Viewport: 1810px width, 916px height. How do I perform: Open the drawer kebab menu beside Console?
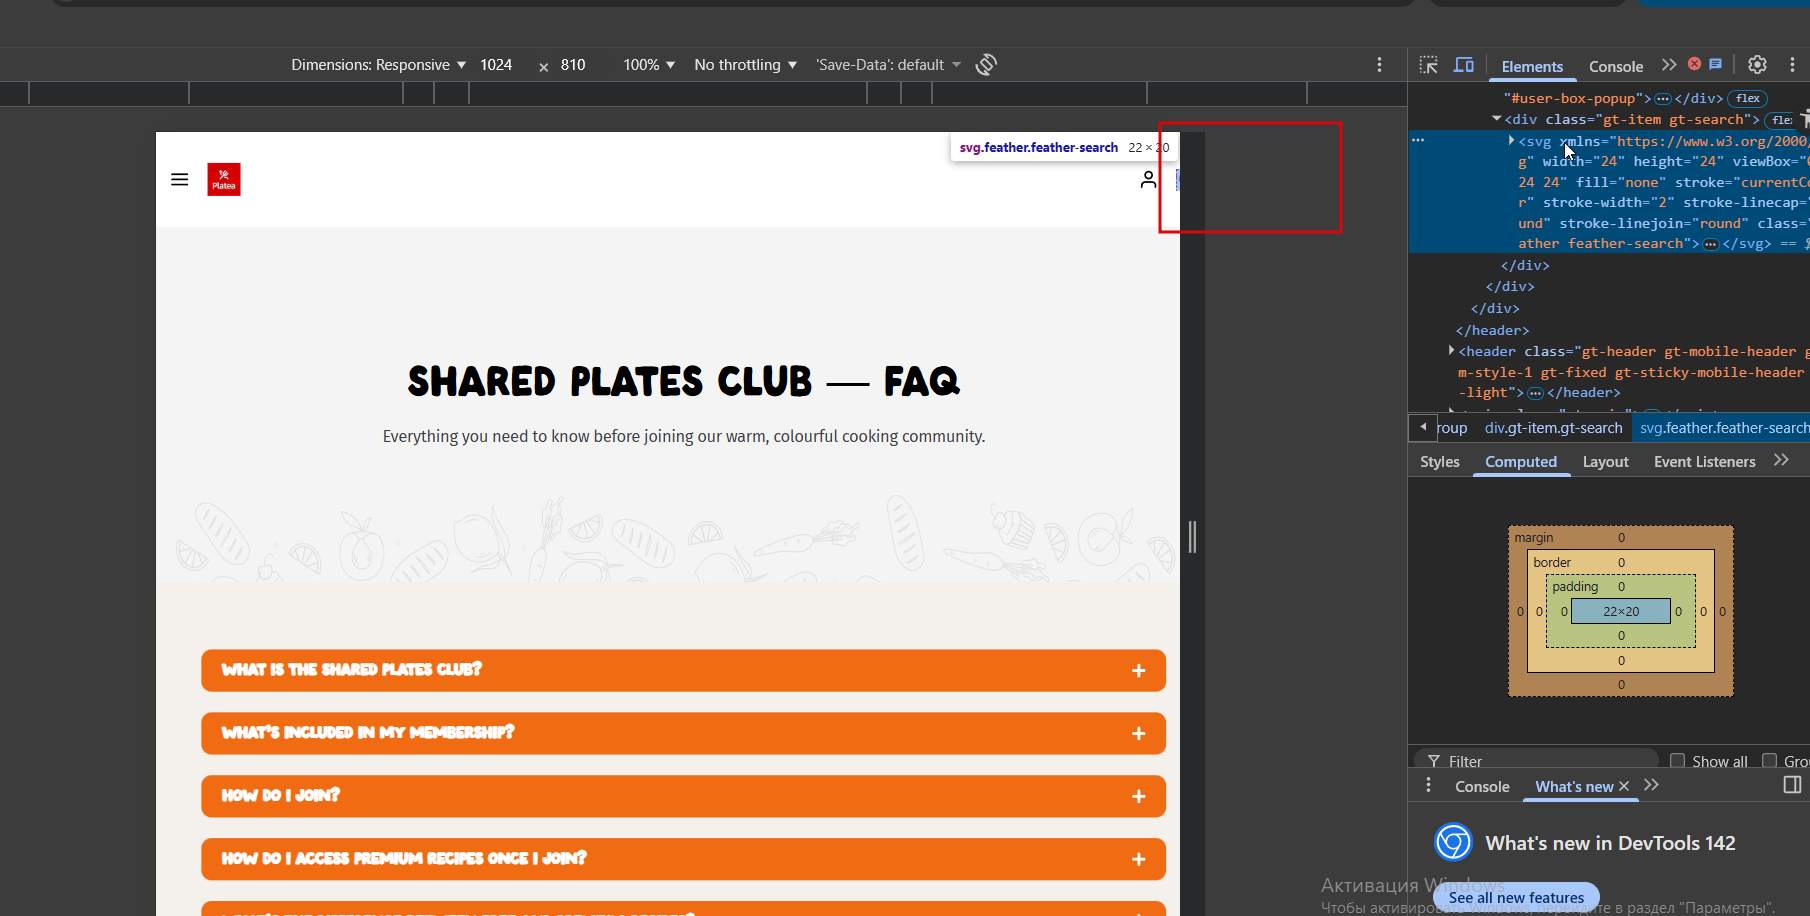[x=1428, y=785]
